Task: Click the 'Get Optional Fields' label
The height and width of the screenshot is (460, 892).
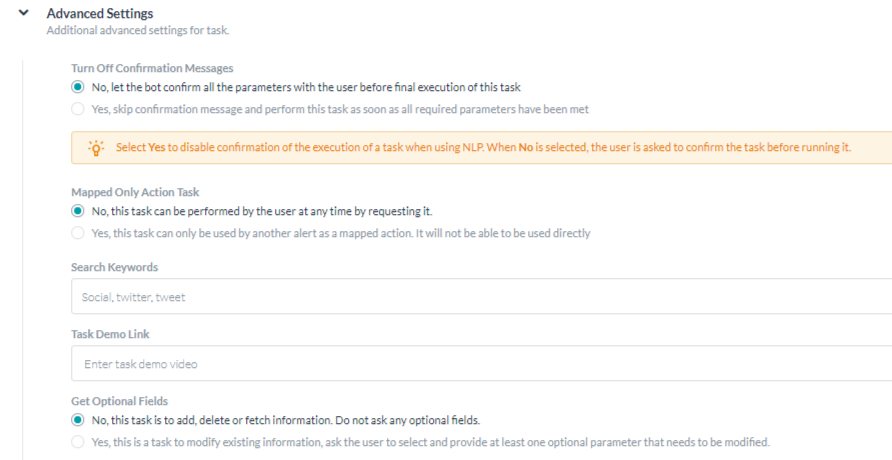Action: [x=120, y=401]
